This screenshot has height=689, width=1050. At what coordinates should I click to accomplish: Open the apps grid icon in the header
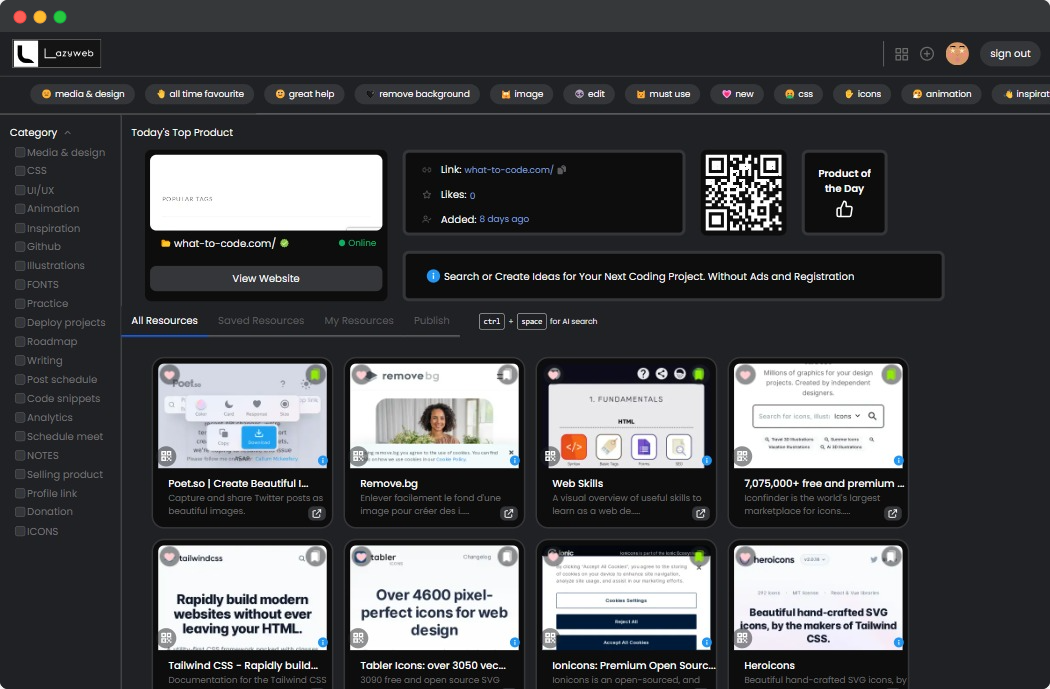coord(902,54)
